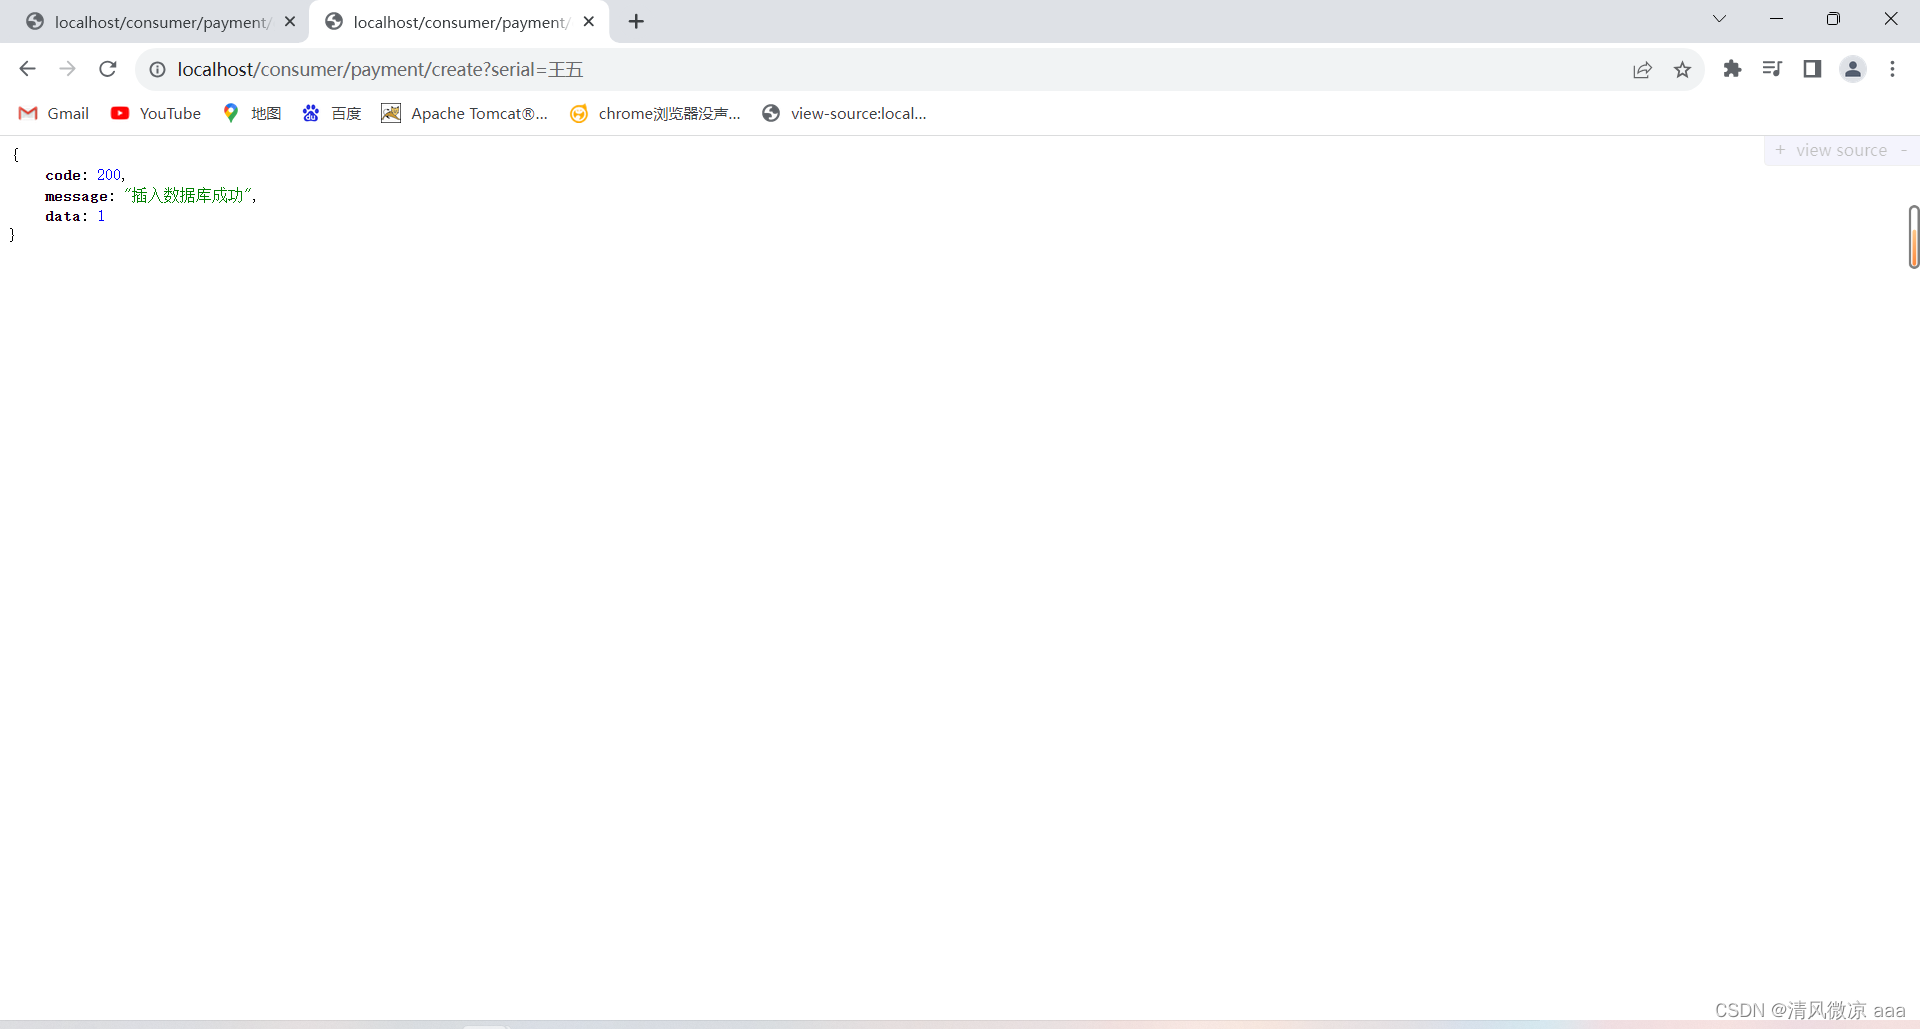Reload the current page
Screen dimensions: 1920x1029
click(x=108, y=69)
